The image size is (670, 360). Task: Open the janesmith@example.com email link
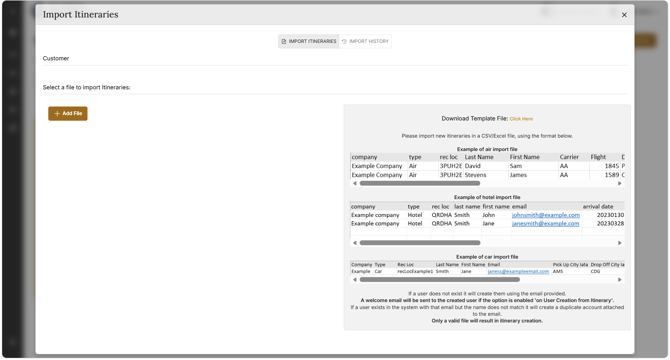545,224
